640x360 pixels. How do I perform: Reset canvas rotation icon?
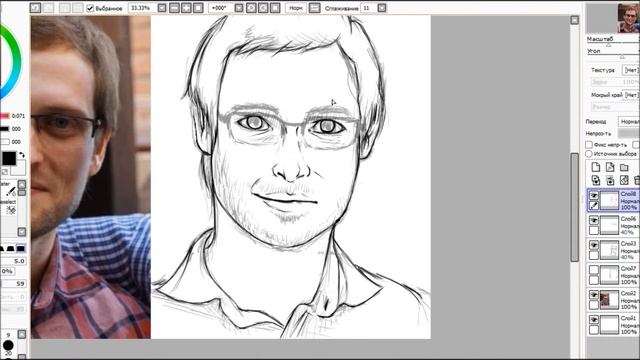[275, 8]
